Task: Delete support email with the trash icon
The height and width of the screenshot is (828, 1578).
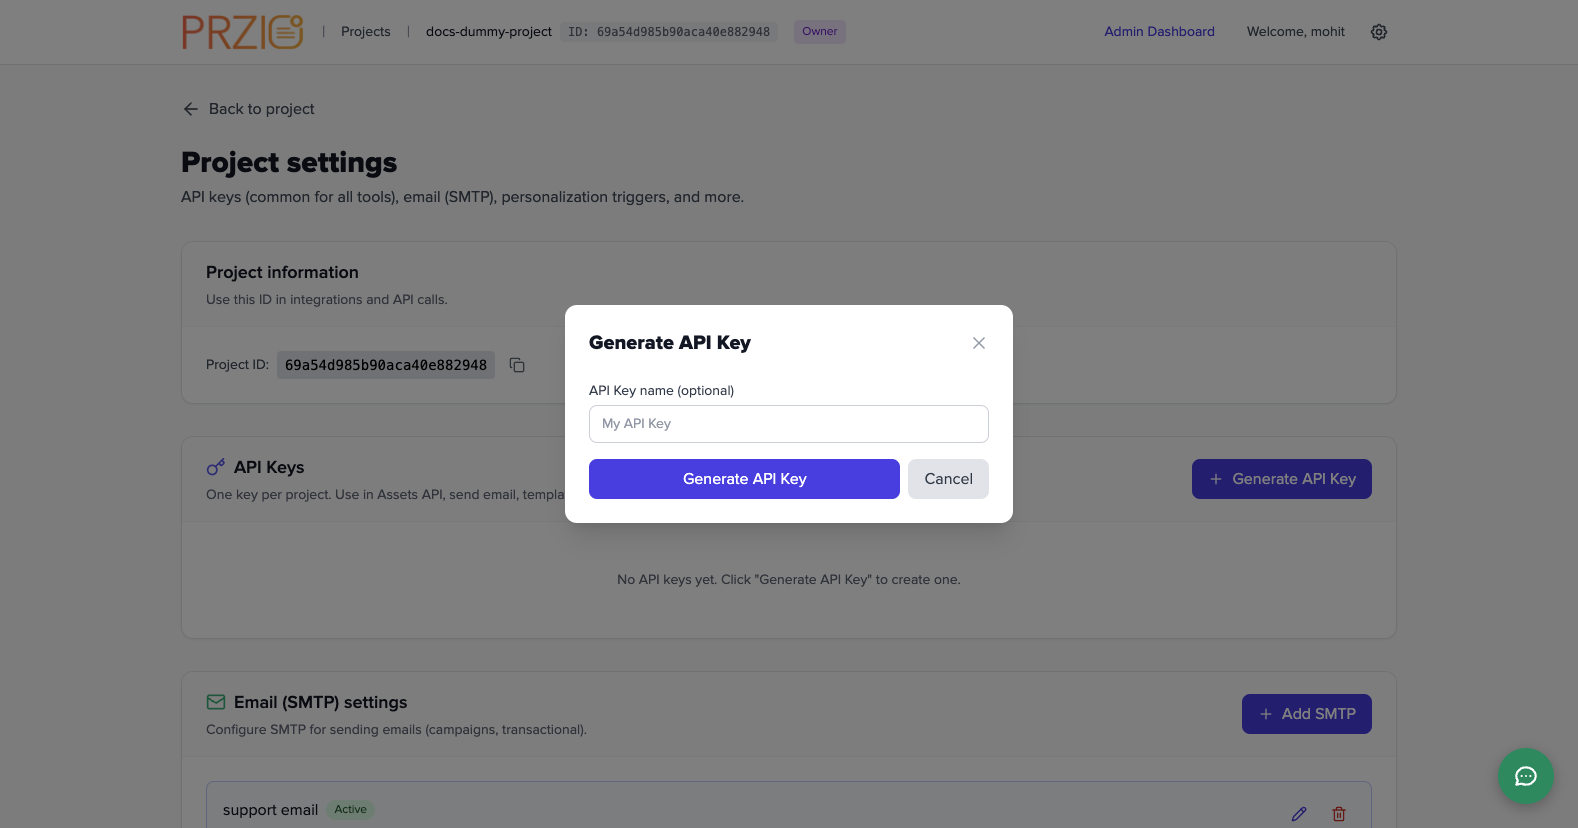Action: click(x=1339, y=813)
